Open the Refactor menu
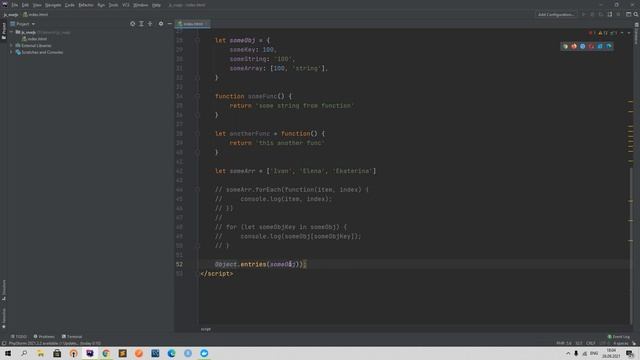Viewport: 640px width, 360px height. 86,5
